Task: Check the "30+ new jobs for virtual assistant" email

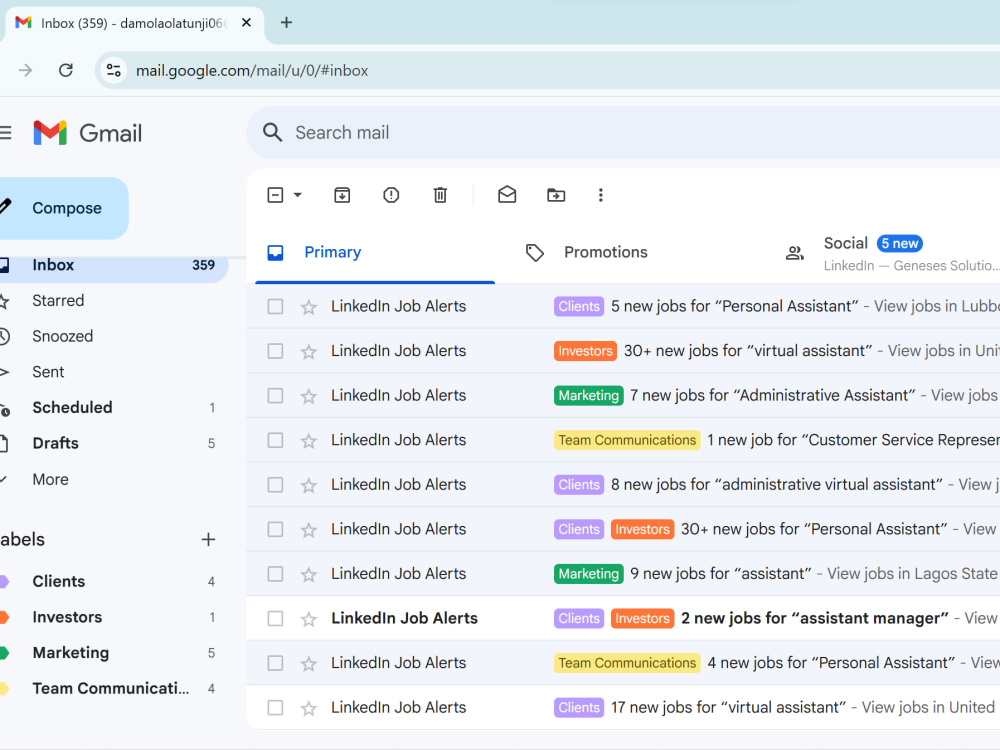Action: coord(275,351)
